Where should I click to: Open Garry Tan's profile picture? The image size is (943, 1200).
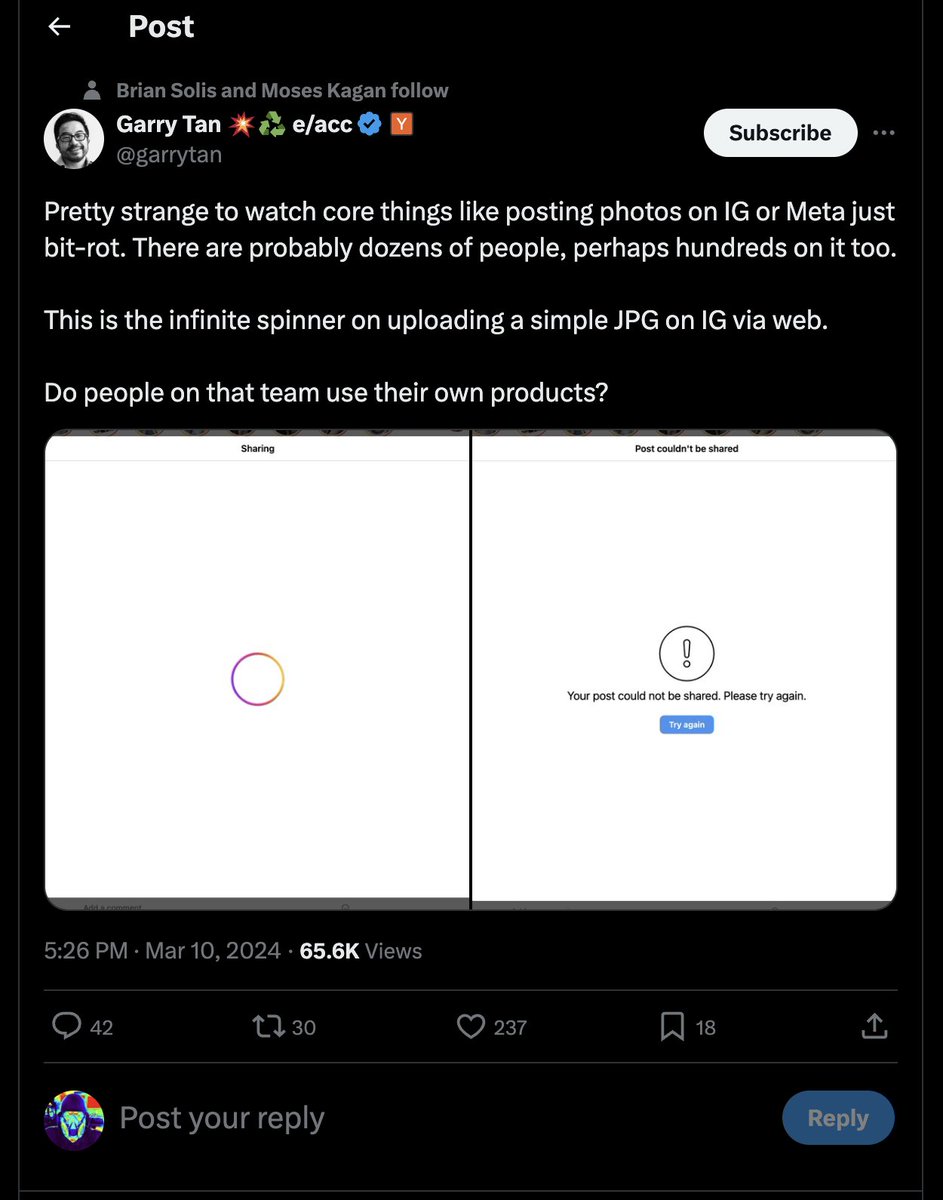click(x=74, y=139)
